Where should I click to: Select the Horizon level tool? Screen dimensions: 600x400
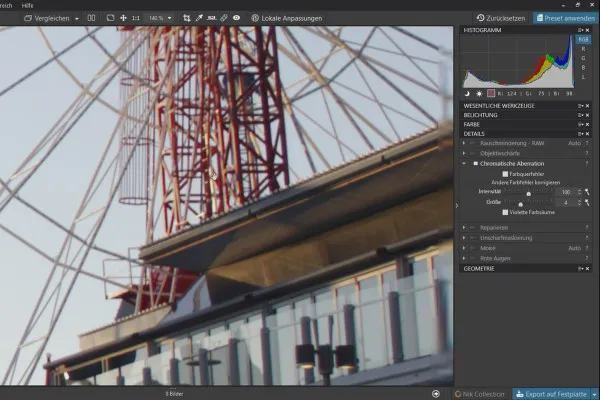click(x=211, y=18)
